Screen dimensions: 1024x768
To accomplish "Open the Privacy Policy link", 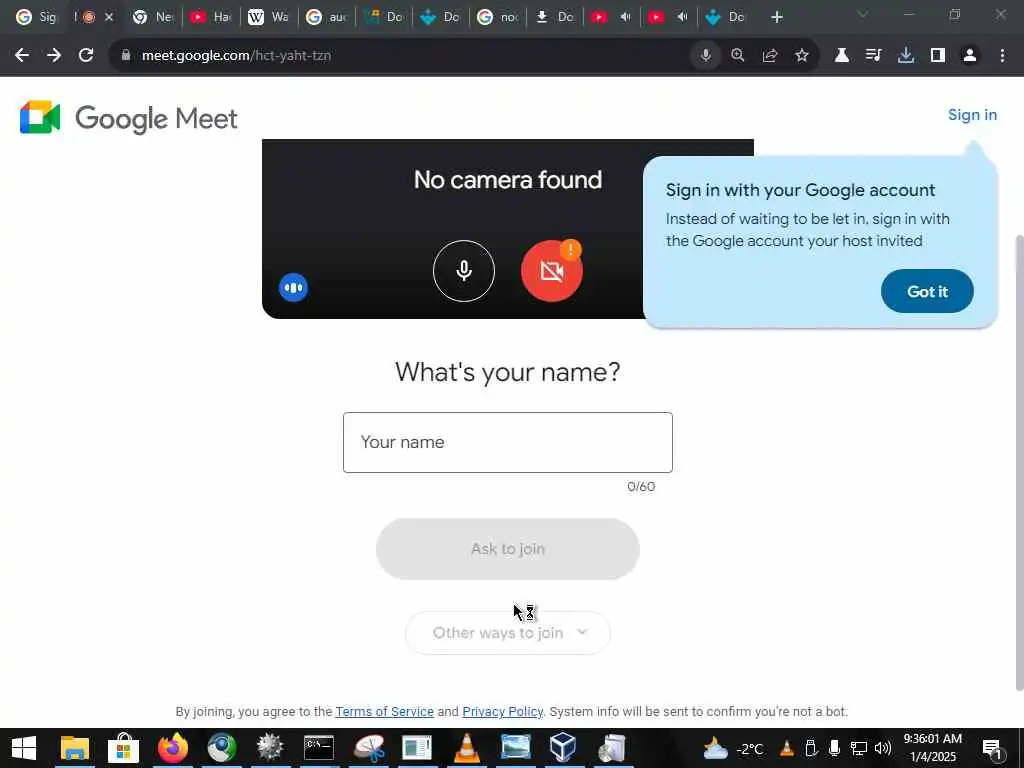I will [502, 711].
